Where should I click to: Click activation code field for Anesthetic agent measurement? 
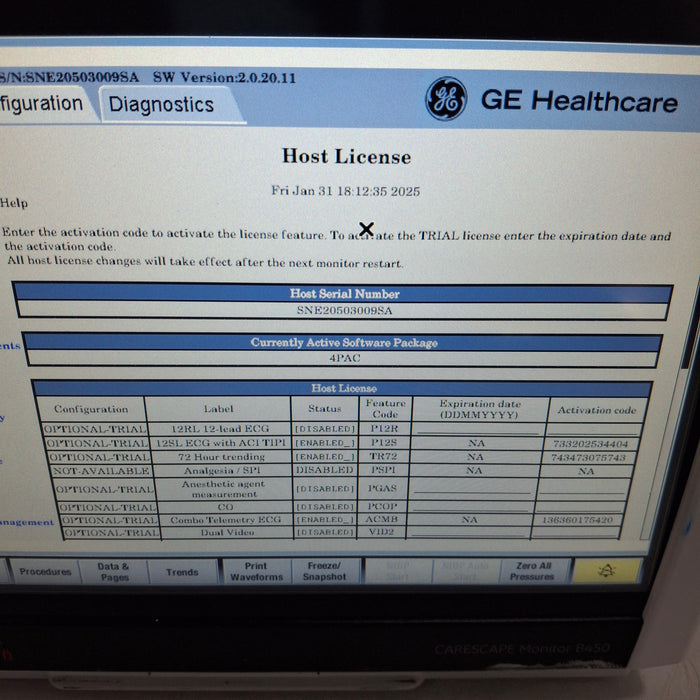point(581,488)
